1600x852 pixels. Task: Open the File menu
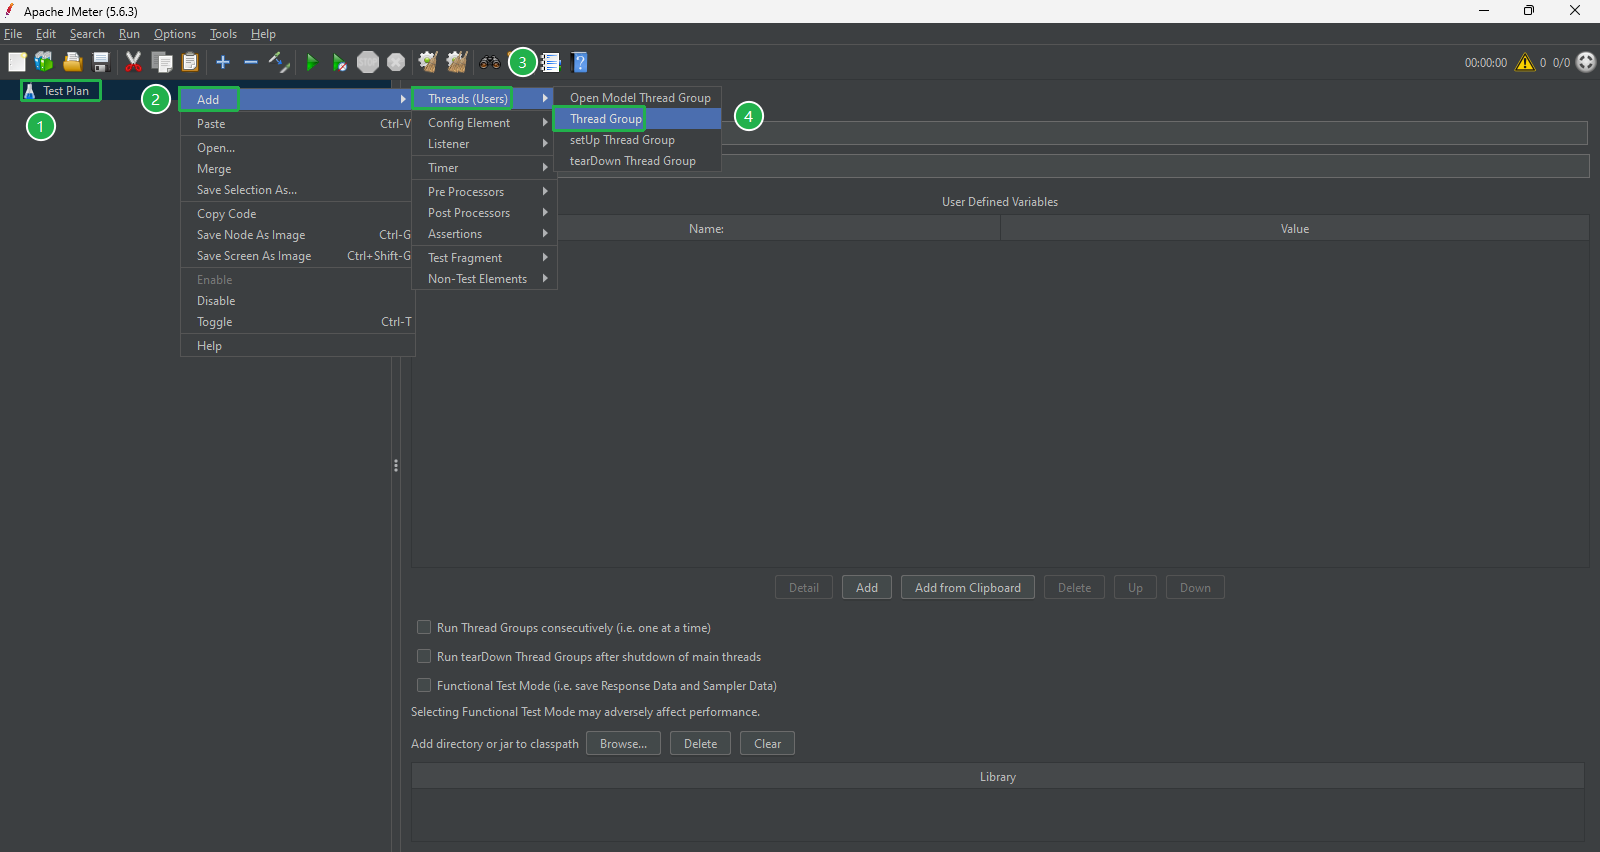tap(13, 33)
